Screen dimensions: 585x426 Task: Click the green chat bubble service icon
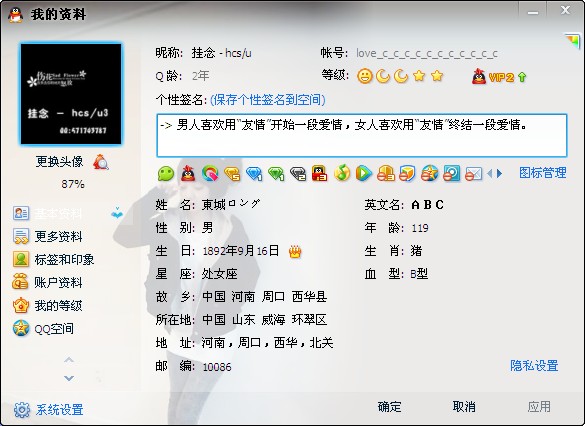[x=166, y=173]
